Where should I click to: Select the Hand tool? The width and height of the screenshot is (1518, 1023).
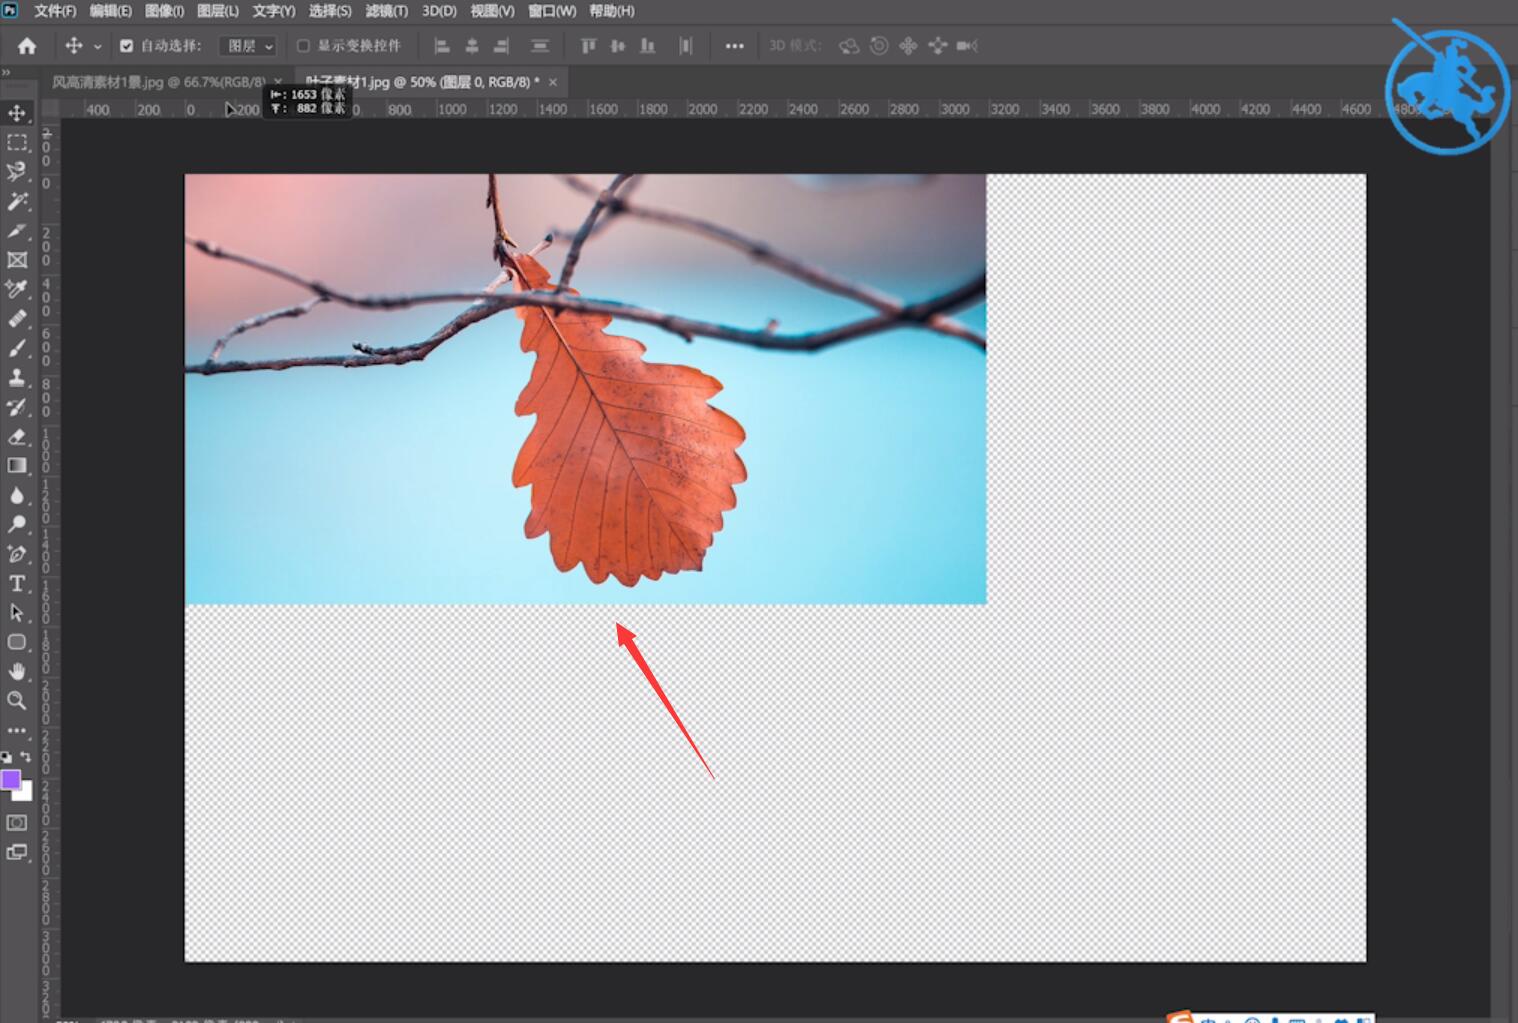tap(17, 671)
